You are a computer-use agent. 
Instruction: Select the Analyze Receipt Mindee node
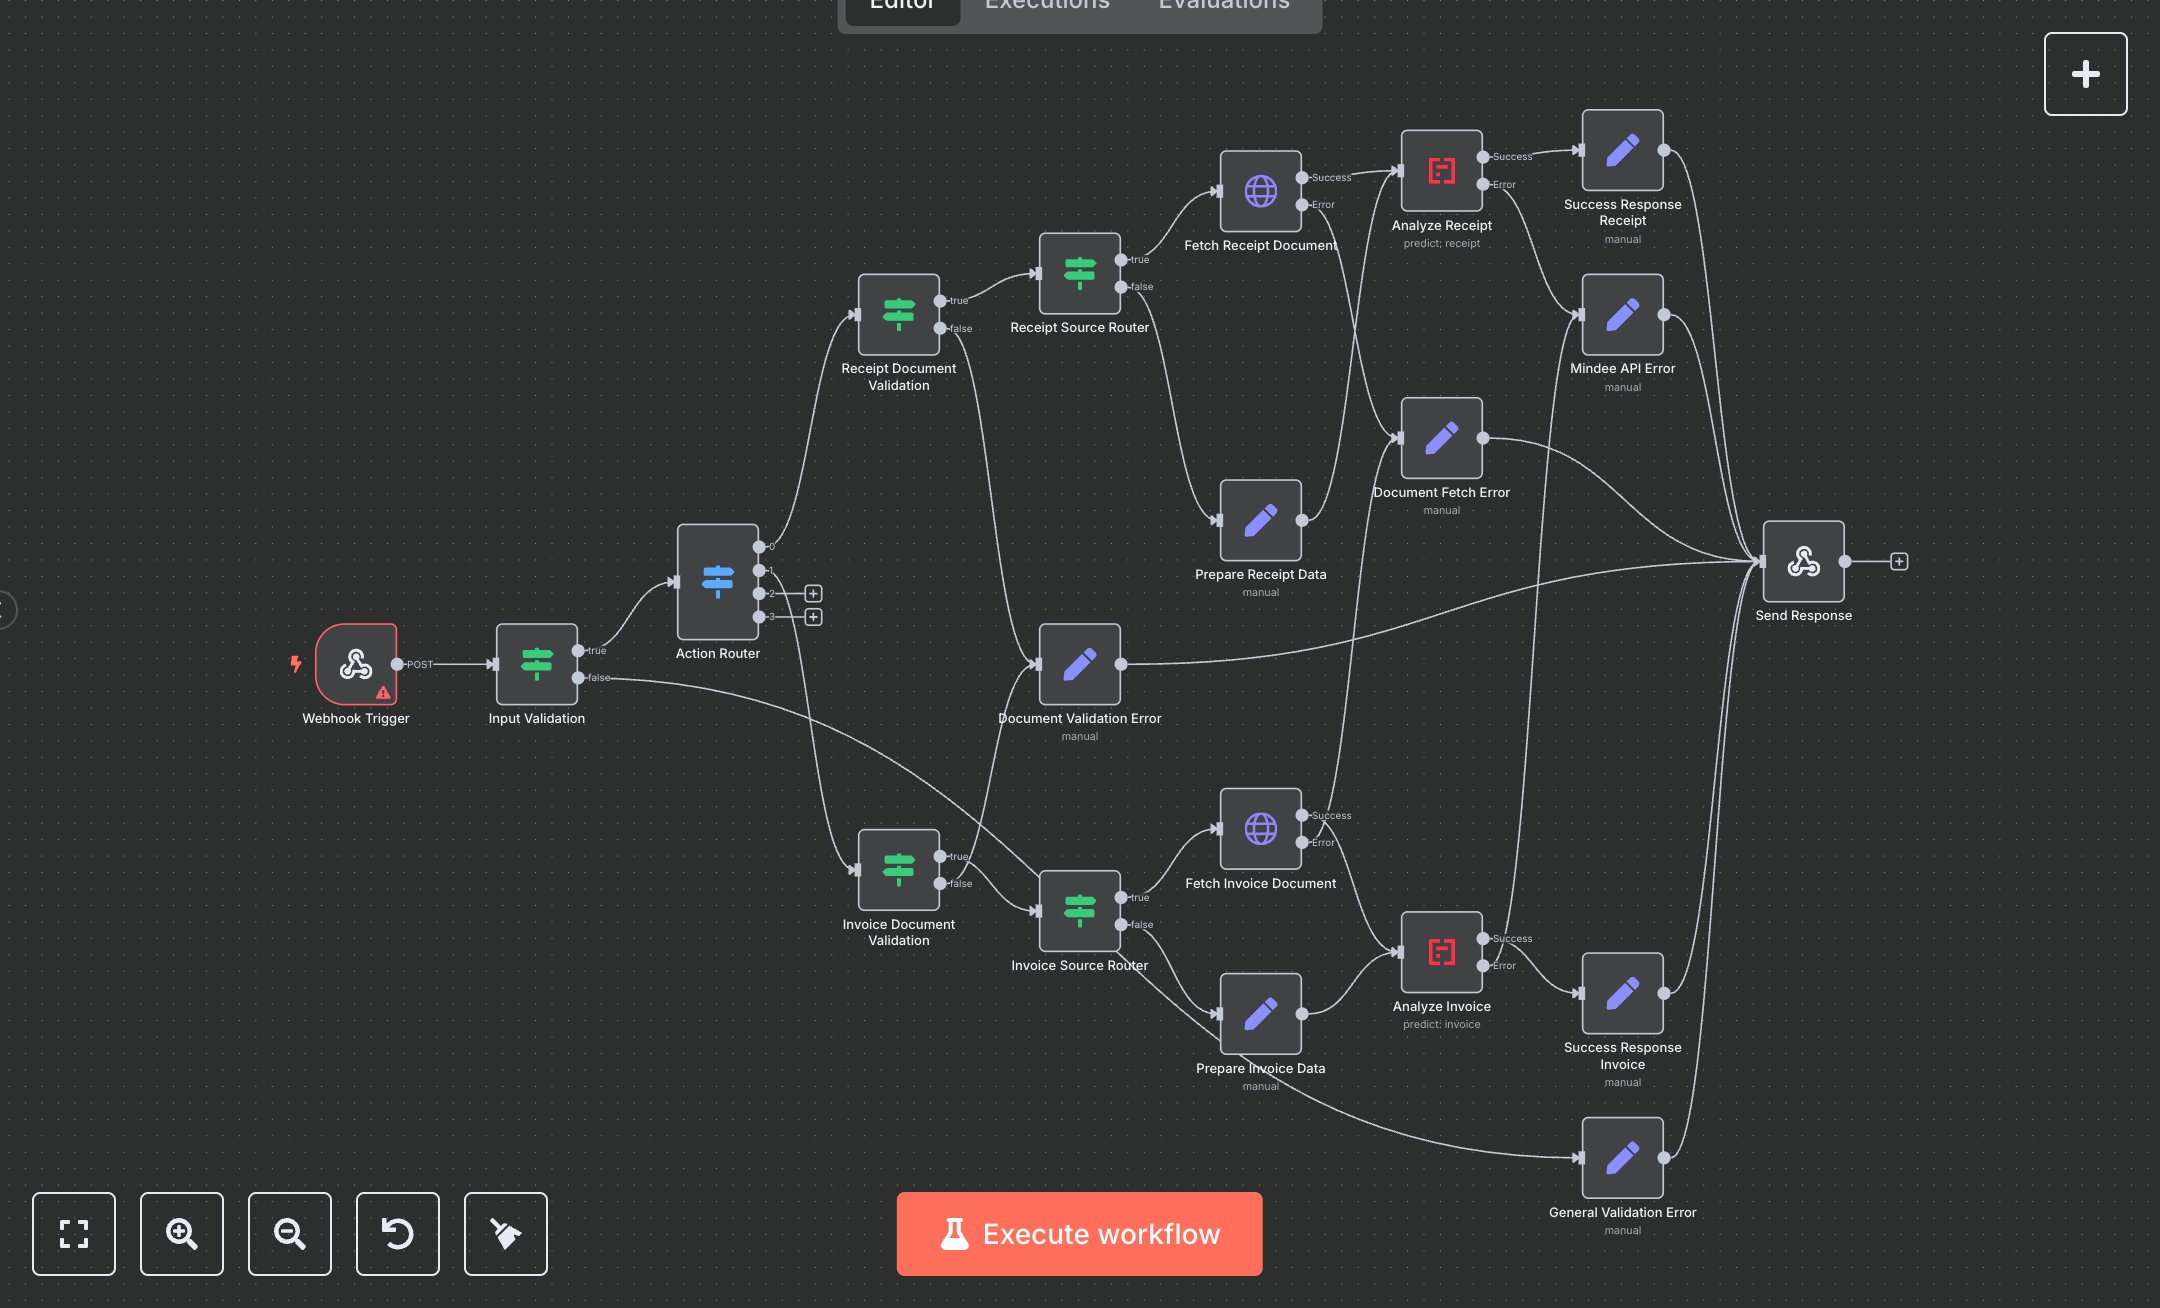coord(1441,171)
